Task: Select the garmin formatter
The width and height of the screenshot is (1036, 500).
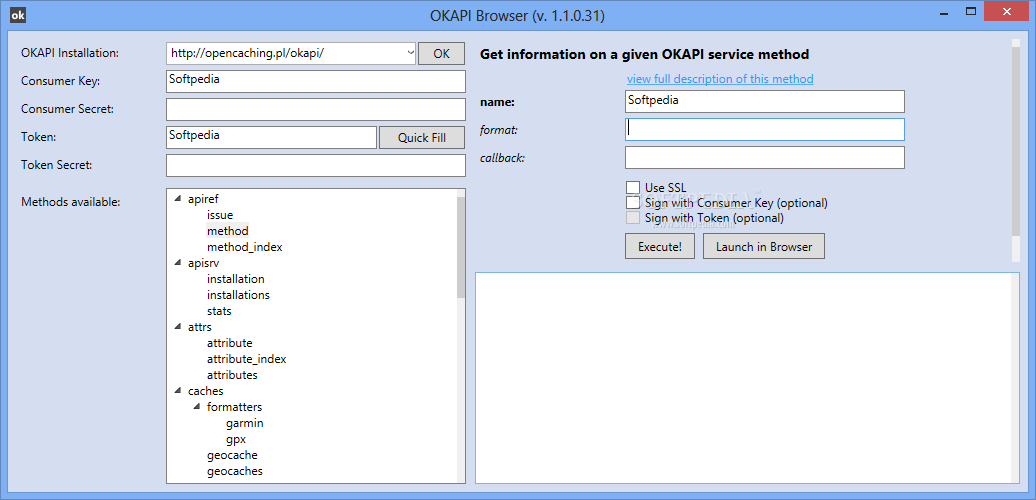Action: [244, 423]
